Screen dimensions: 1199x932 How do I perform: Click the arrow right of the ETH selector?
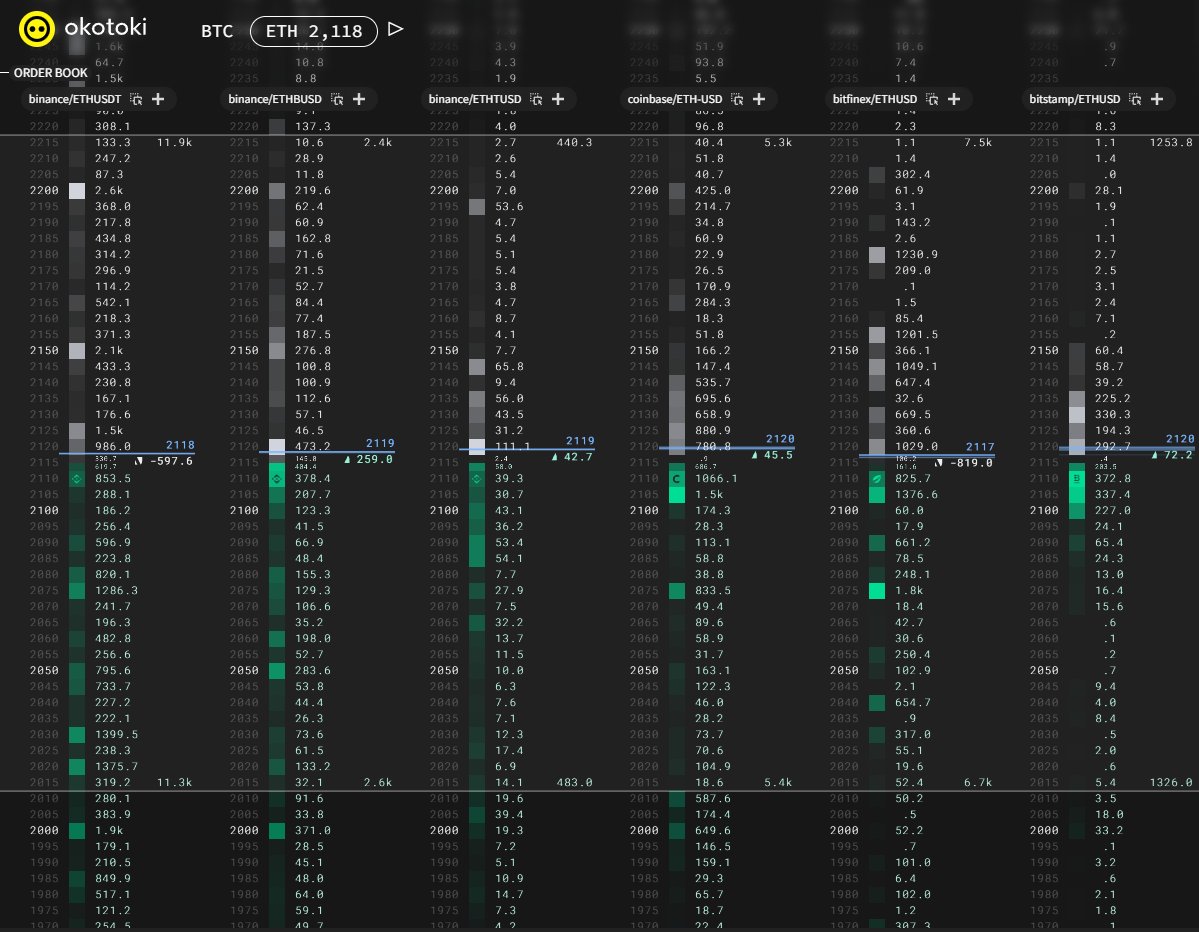(x=395, y=30)
